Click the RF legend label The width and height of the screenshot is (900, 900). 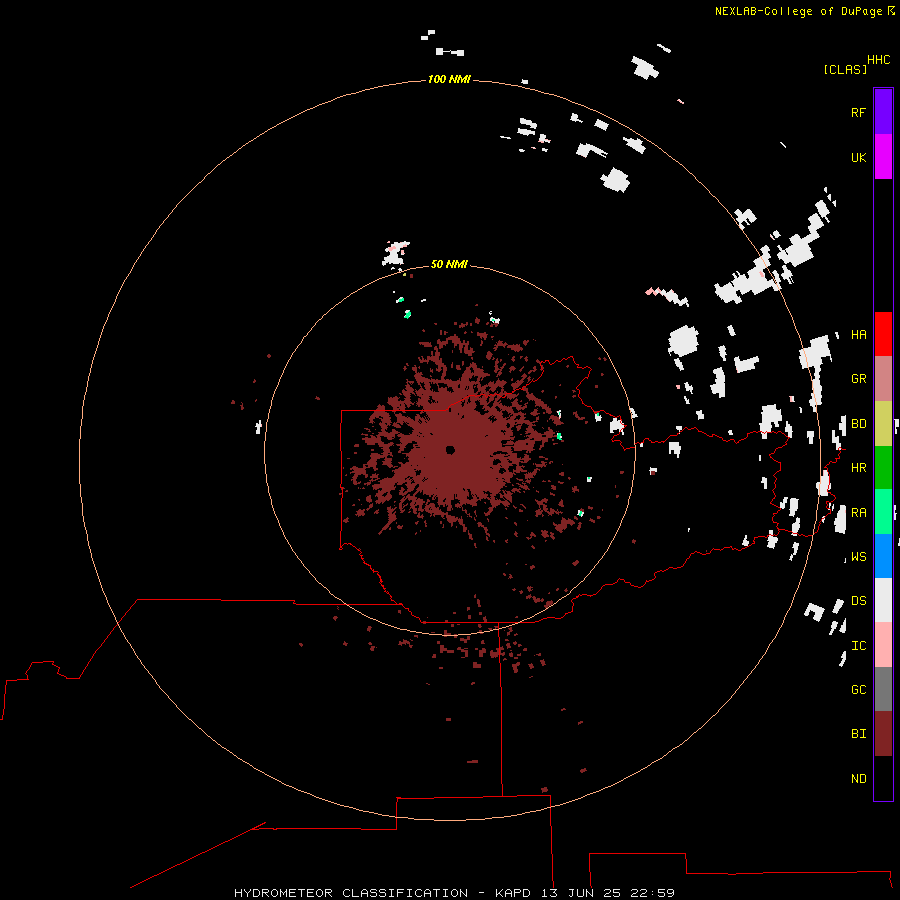coord(858,112)
